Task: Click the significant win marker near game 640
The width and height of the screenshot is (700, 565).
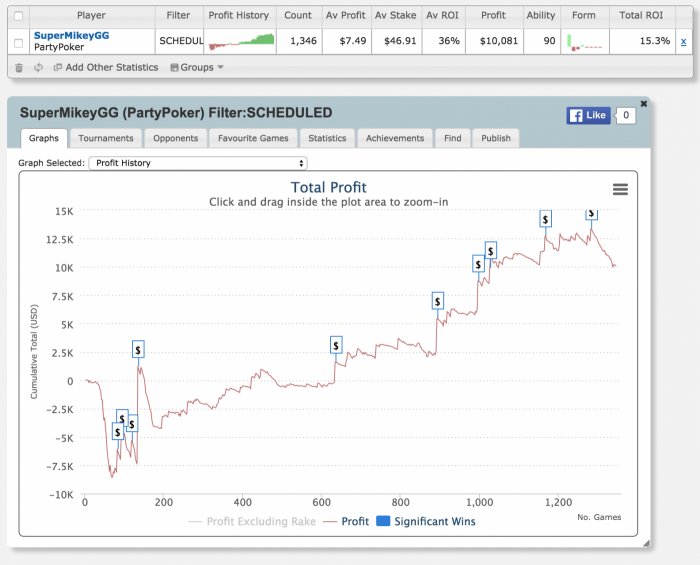Action: pyautogui.click(x=336, y=345)
